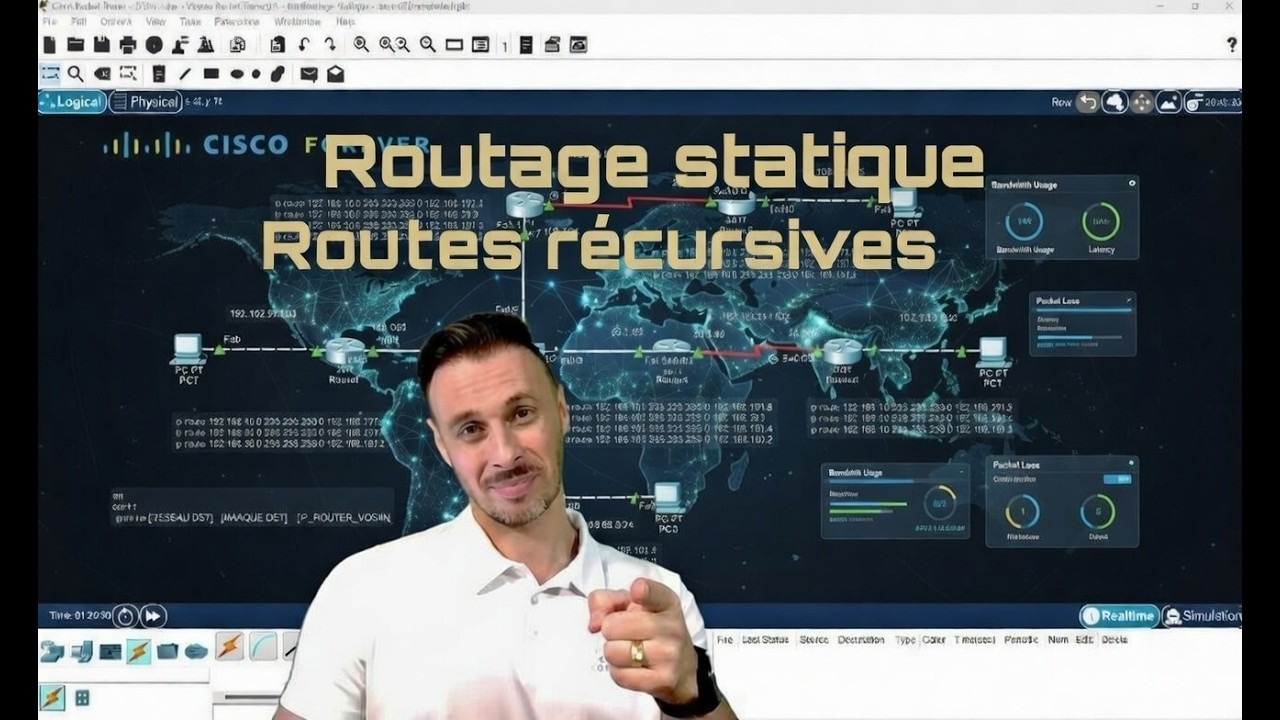
Task: Select the Draw Rectangle tool
Action: (x=211, y=73)
